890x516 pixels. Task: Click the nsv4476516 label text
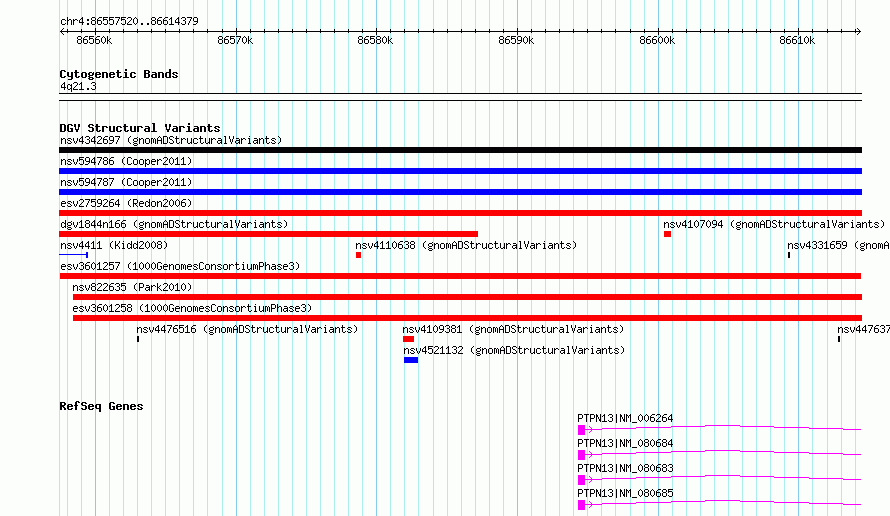click(247, 329)
